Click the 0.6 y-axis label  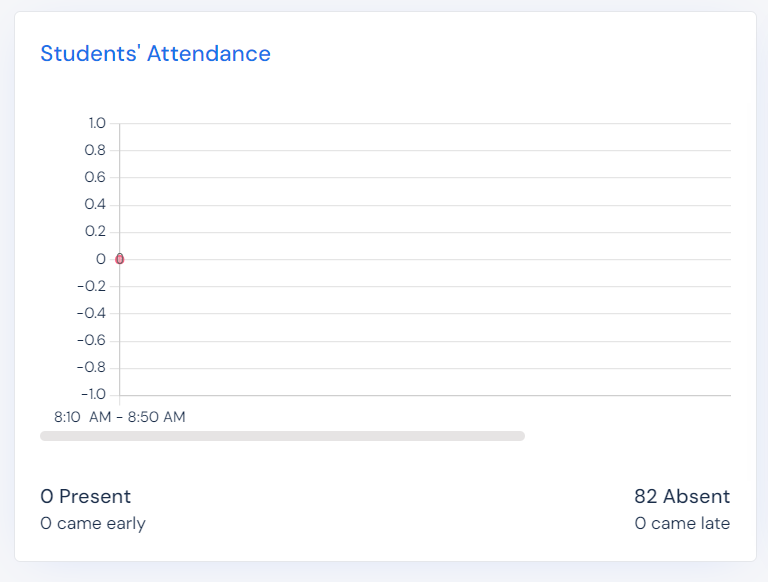coord(95,177)
